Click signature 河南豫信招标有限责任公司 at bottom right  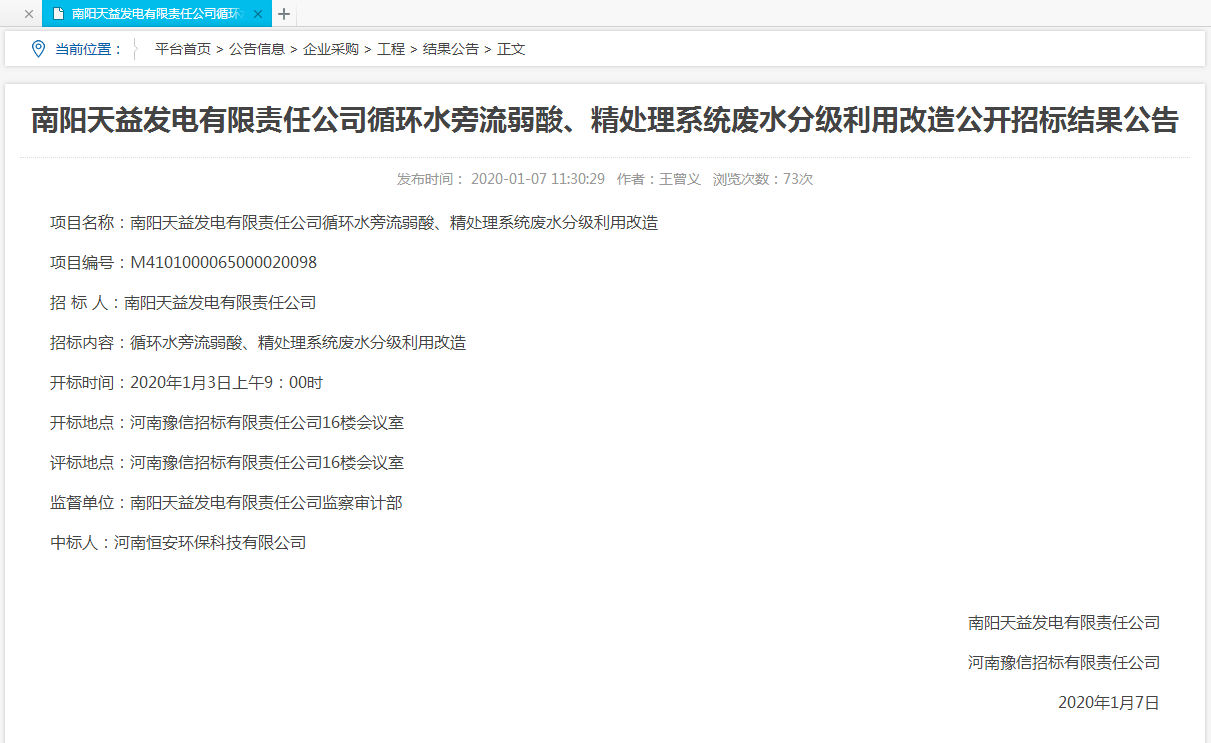[1064, 662]
